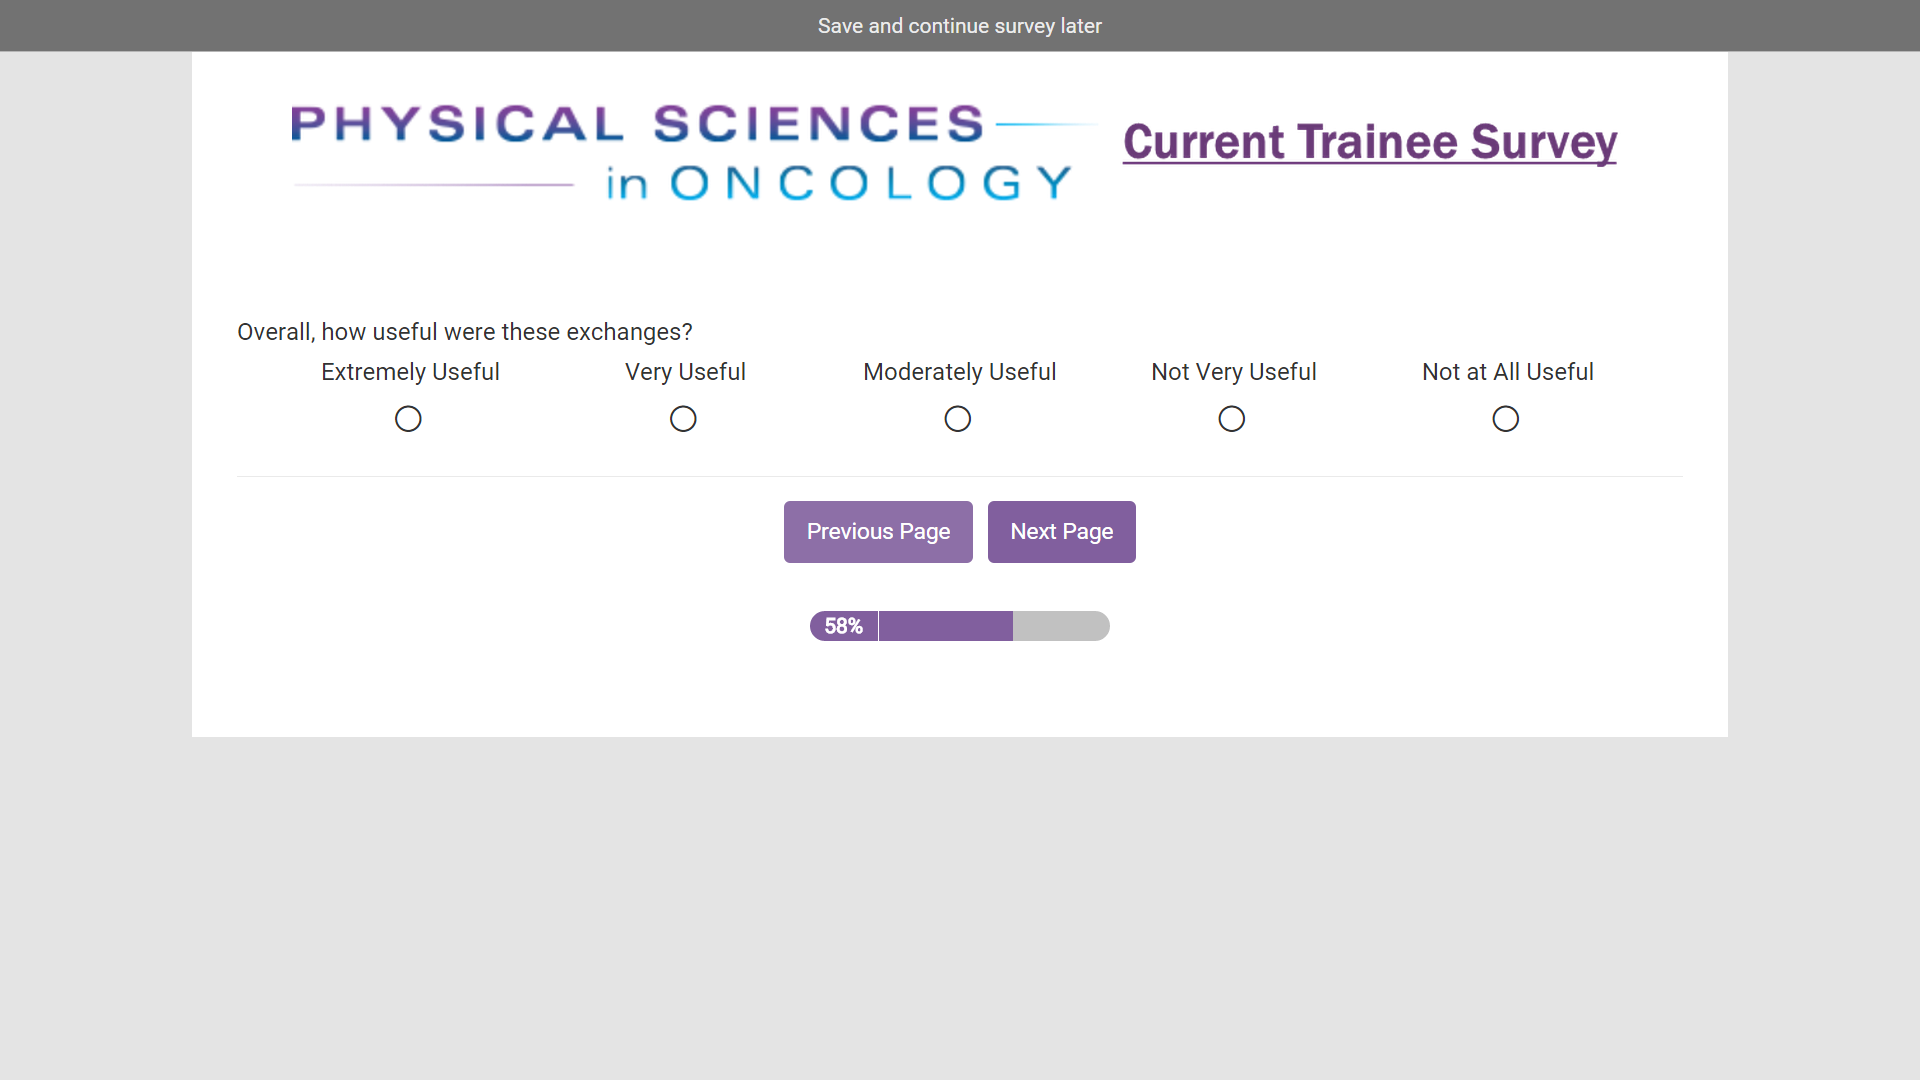Pick the Not Very Useful radio circle

click(x=1232, y=419)
